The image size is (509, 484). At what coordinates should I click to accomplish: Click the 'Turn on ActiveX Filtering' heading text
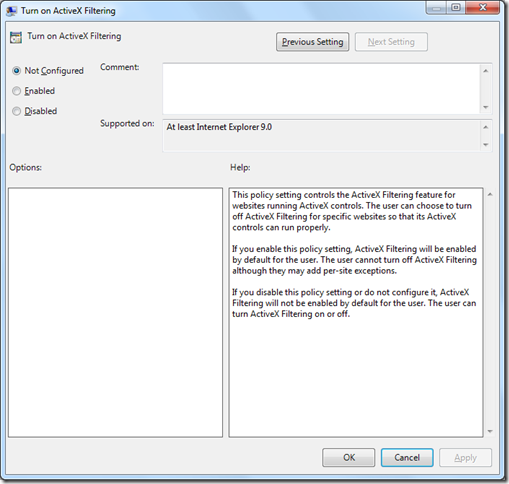(x=74, y=36)
